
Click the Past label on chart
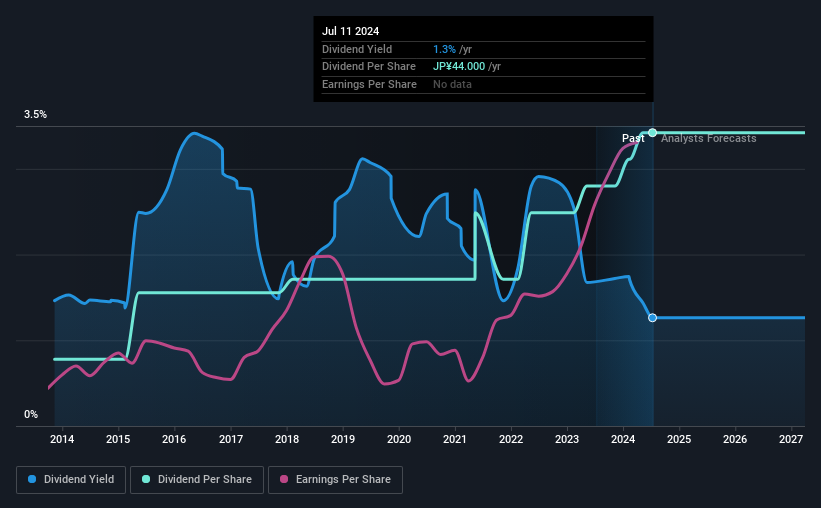point(633,138)
